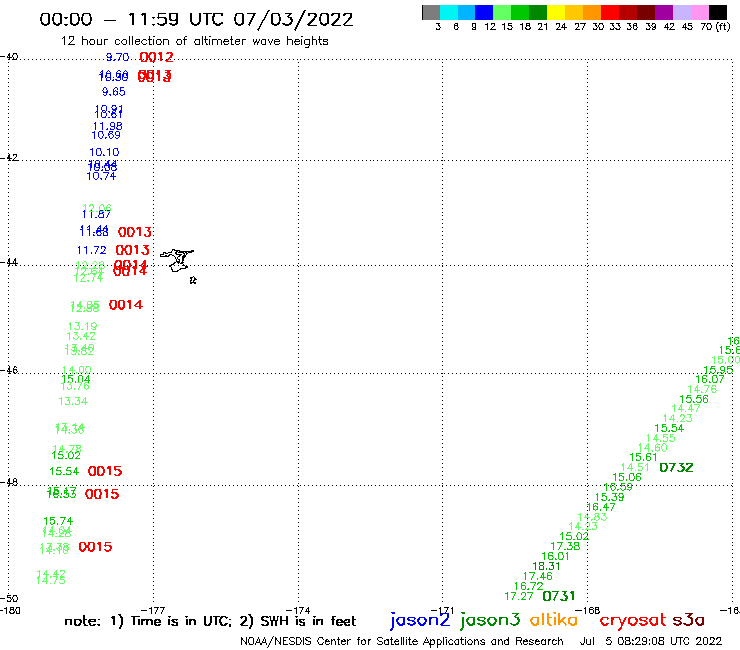Click the gray 3 ft legend swatch
Viewport: 740px width, 650px height.
pyautogui.click(x=431, y=13)
